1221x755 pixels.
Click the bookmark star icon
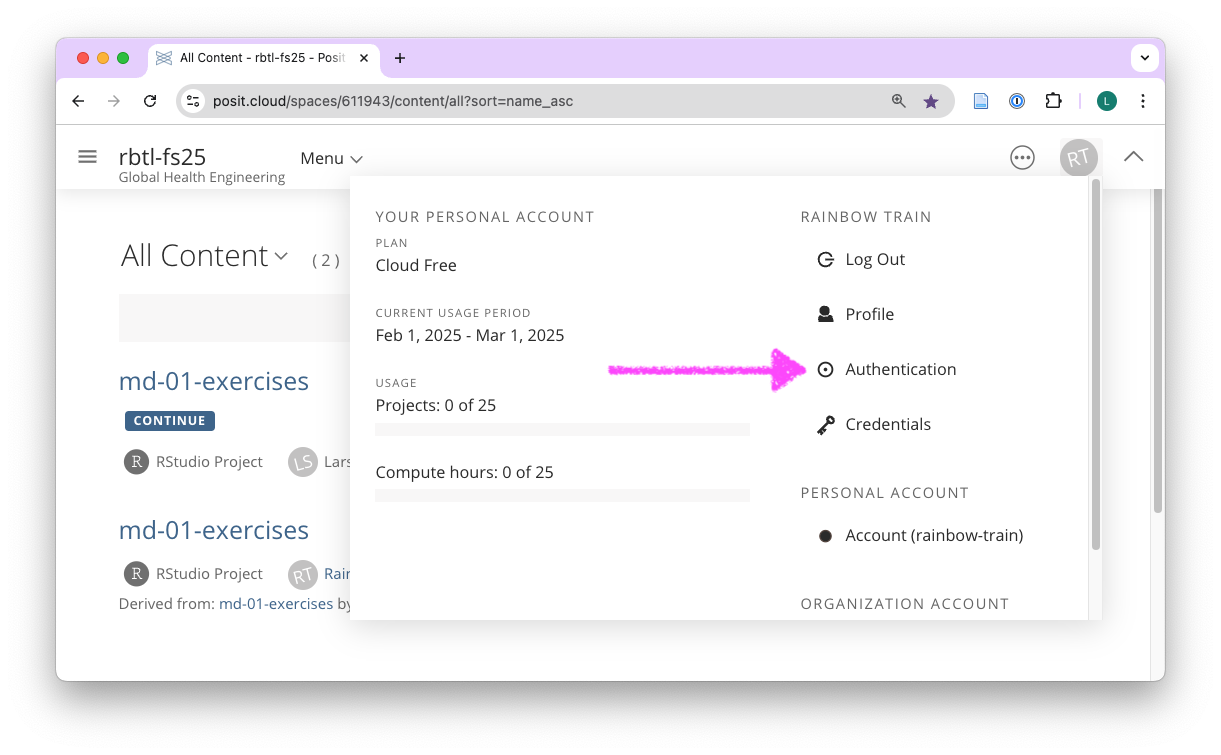pyautogui.click(x=931, y=101)
